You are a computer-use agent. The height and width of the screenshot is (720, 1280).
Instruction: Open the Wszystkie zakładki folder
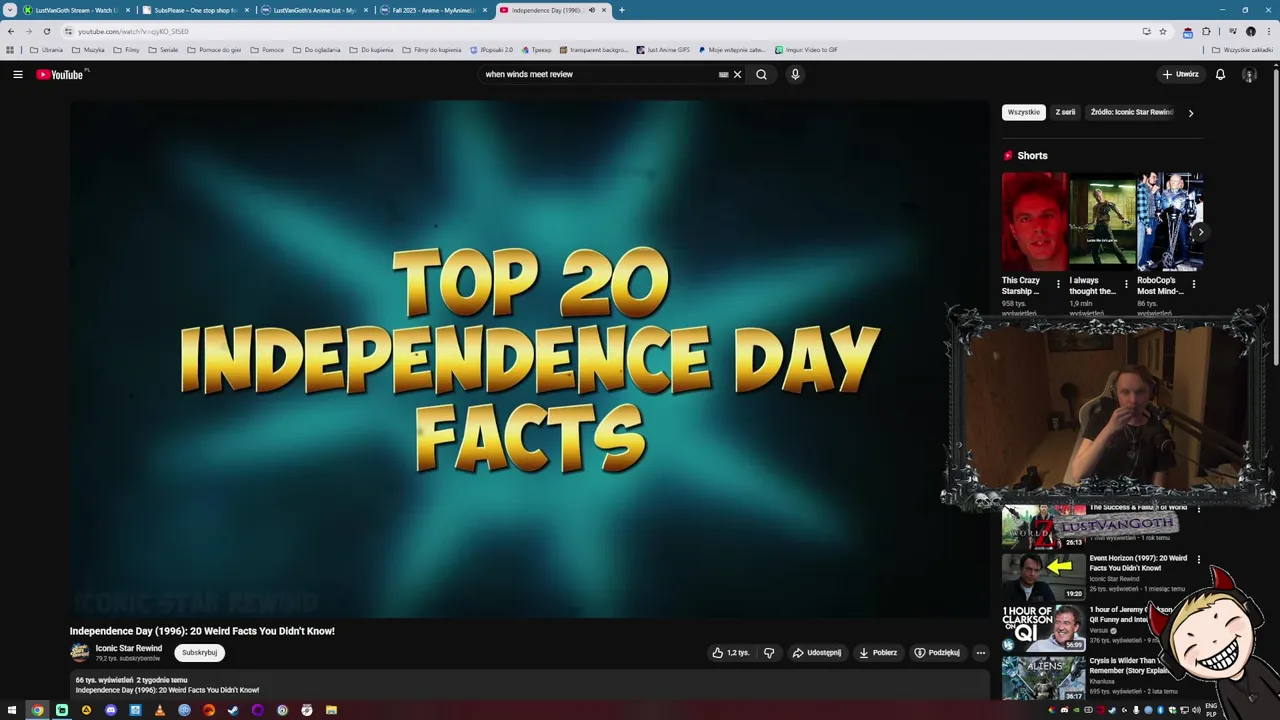pyautogui.click(x=1243, y=49)
